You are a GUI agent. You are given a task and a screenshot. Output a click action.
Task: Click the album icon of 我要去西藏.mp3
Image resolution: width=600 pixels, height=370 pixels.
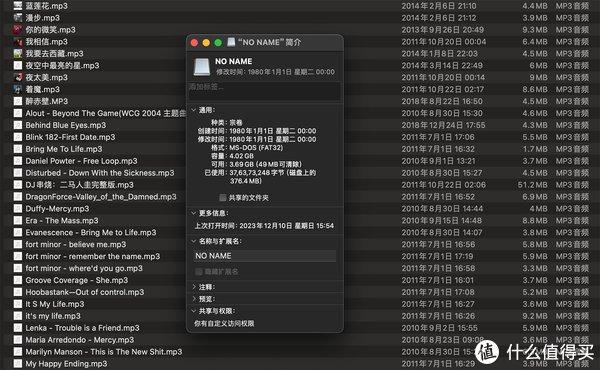point(18,53)
